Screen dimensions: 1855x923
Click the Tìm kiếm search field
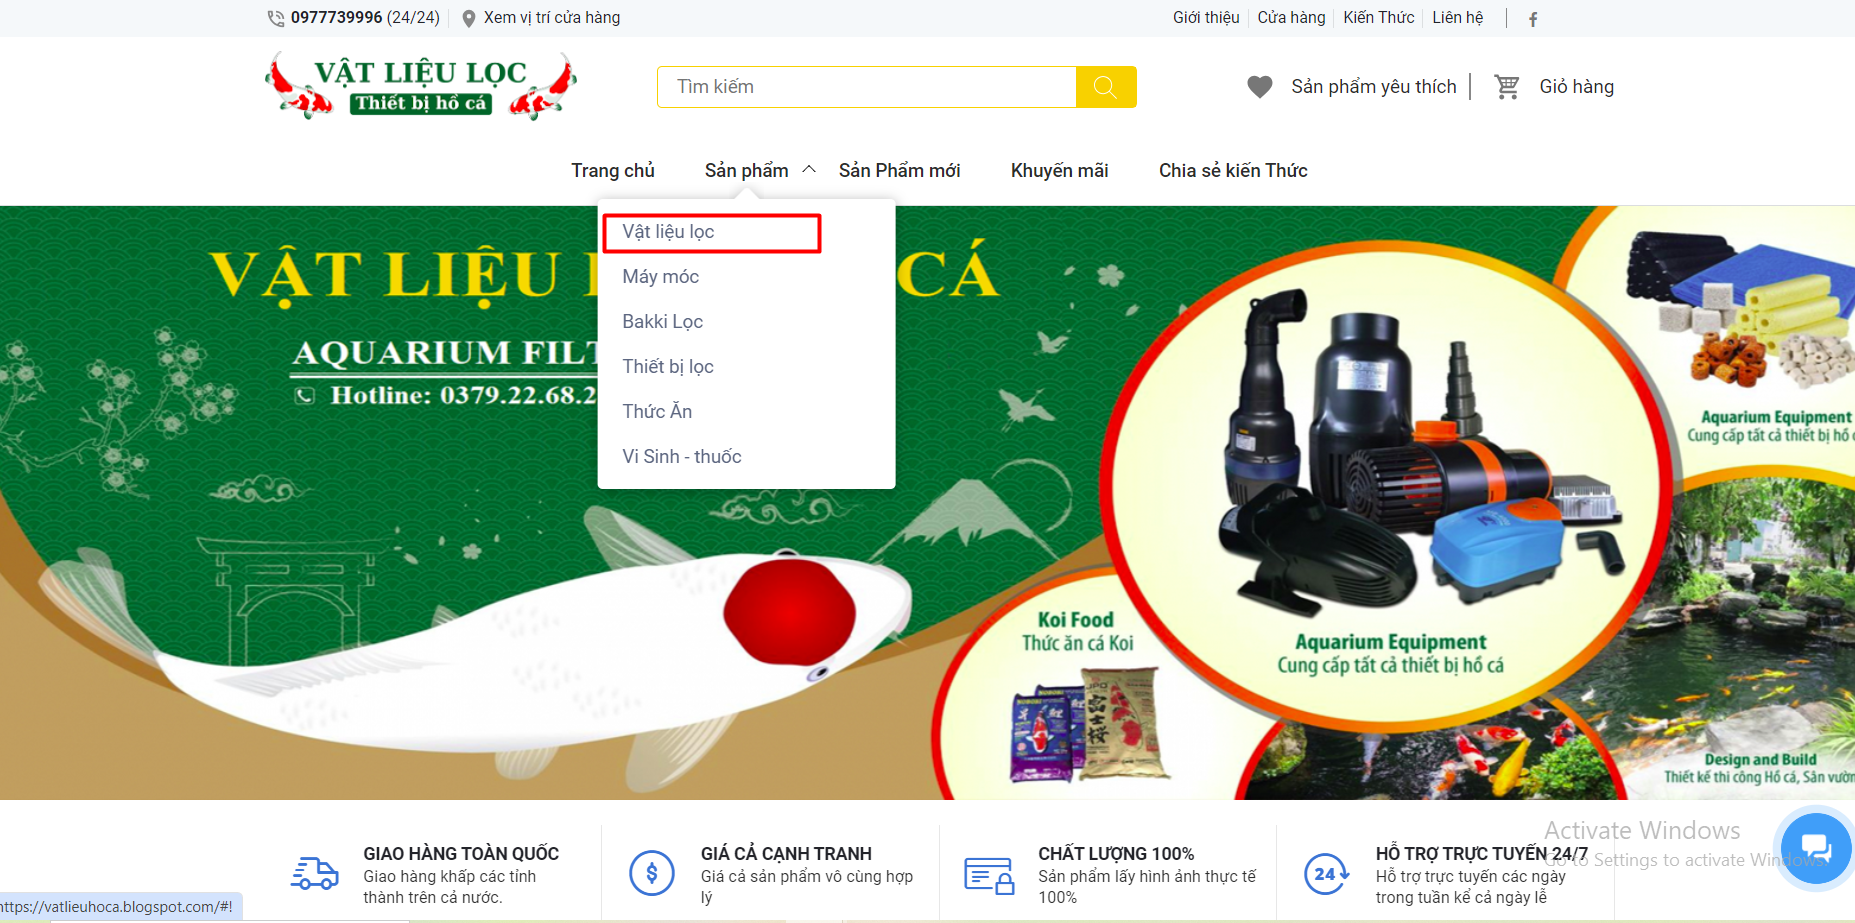click(x=866, y=87)
